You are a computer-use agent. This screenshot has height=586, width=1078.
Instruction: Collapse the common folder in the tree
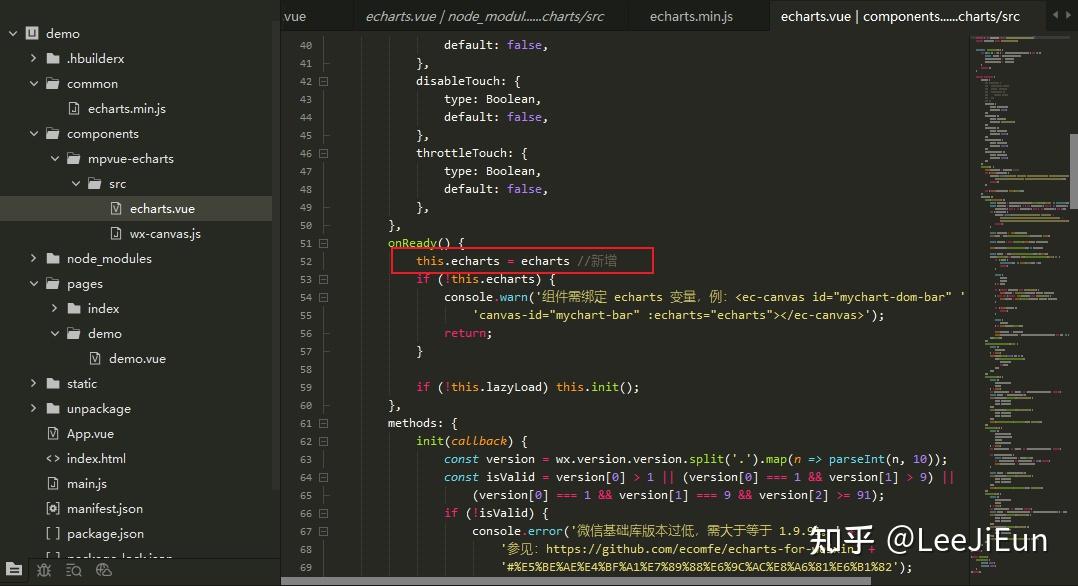click(33, 83)
